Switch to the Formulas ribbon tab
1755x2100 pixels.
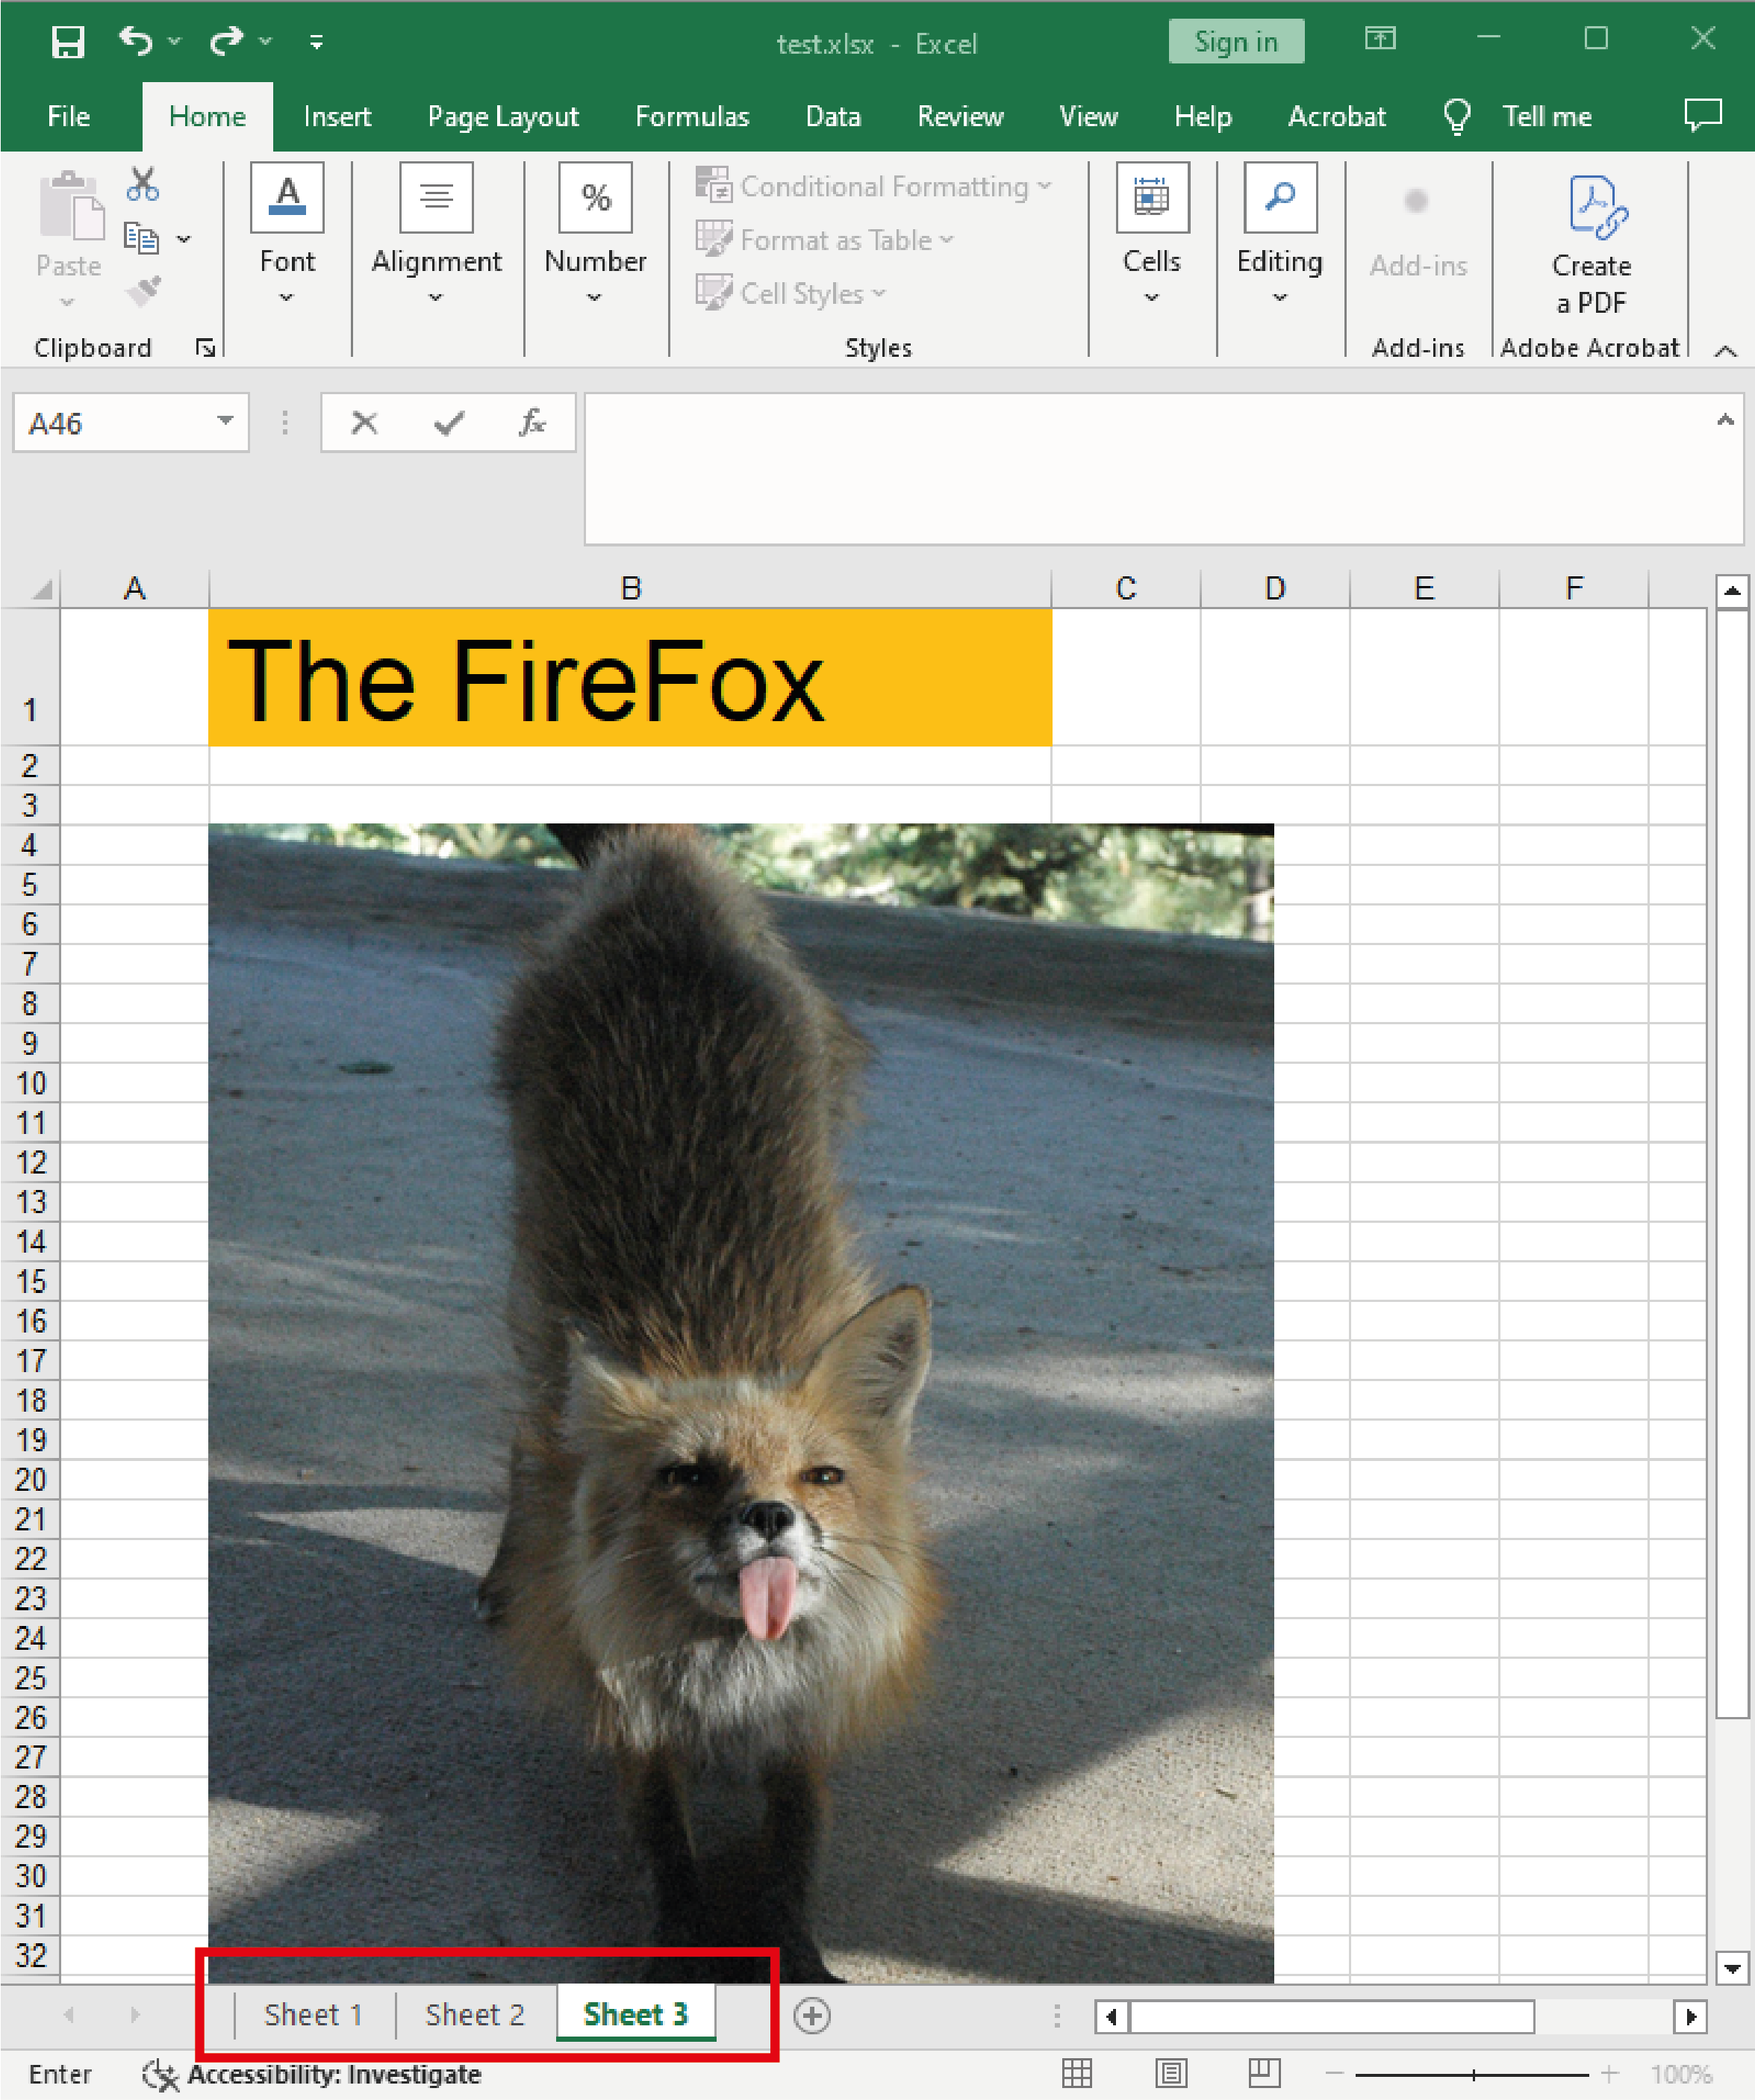point(691,116)
